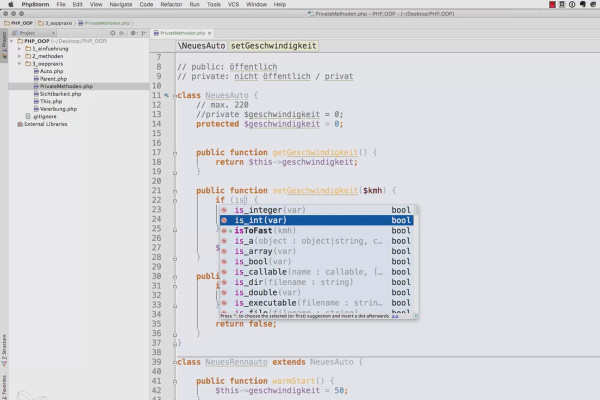
Task: Click the scroll-from-source target icon
Action: pos(113,33)
